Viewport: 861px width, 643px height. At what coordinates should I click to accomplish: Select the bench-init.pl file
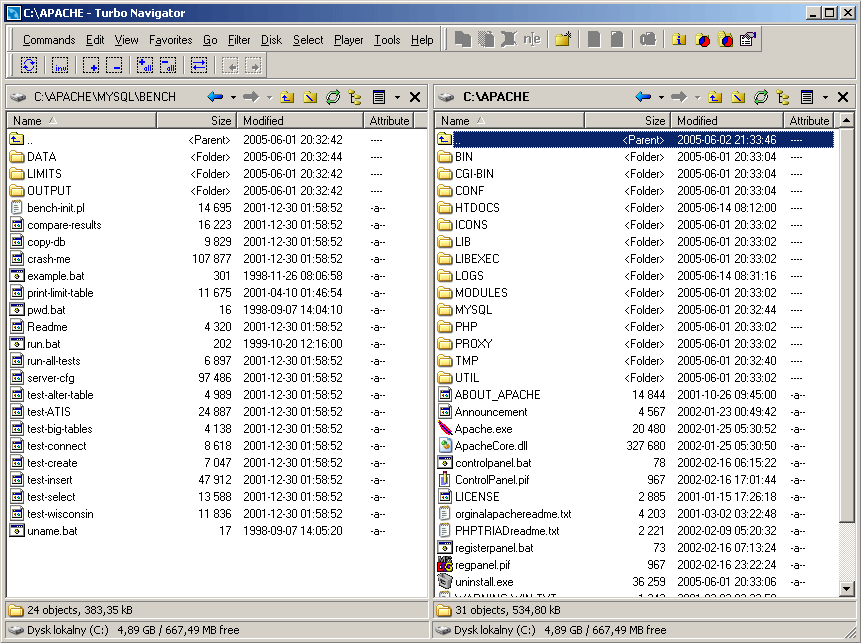coord(55,208)
